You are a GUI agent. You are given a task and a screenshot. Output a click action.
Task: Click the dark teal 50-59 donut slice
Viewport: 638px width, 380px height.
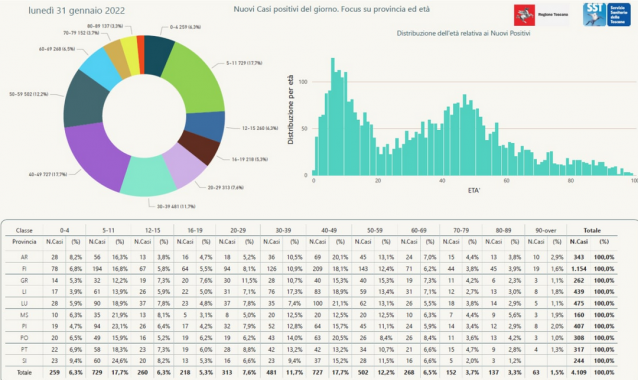[83, 100]
